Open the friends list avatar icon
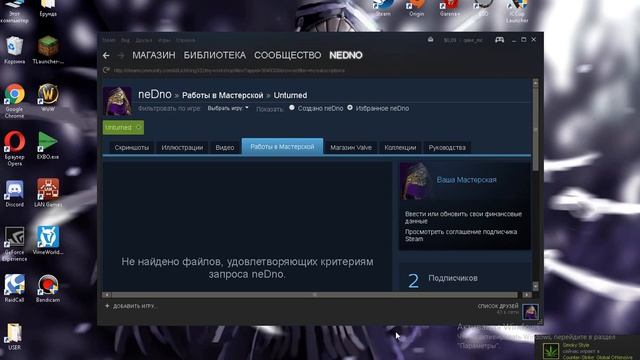The height and width of the screenshot is (360, 640). pyautogui.click(x=530, y=311)
